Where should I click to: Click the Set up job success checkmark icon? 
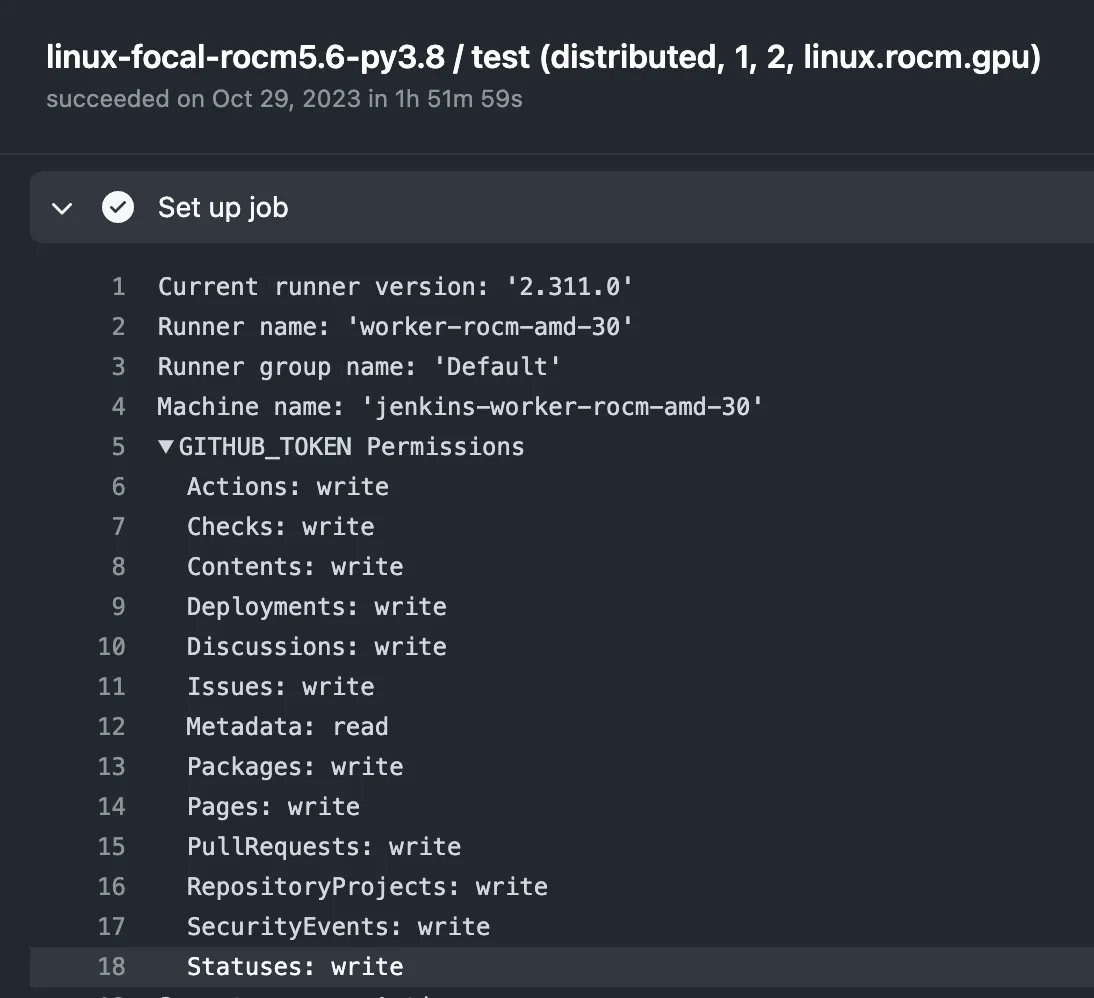coord(118,208)
